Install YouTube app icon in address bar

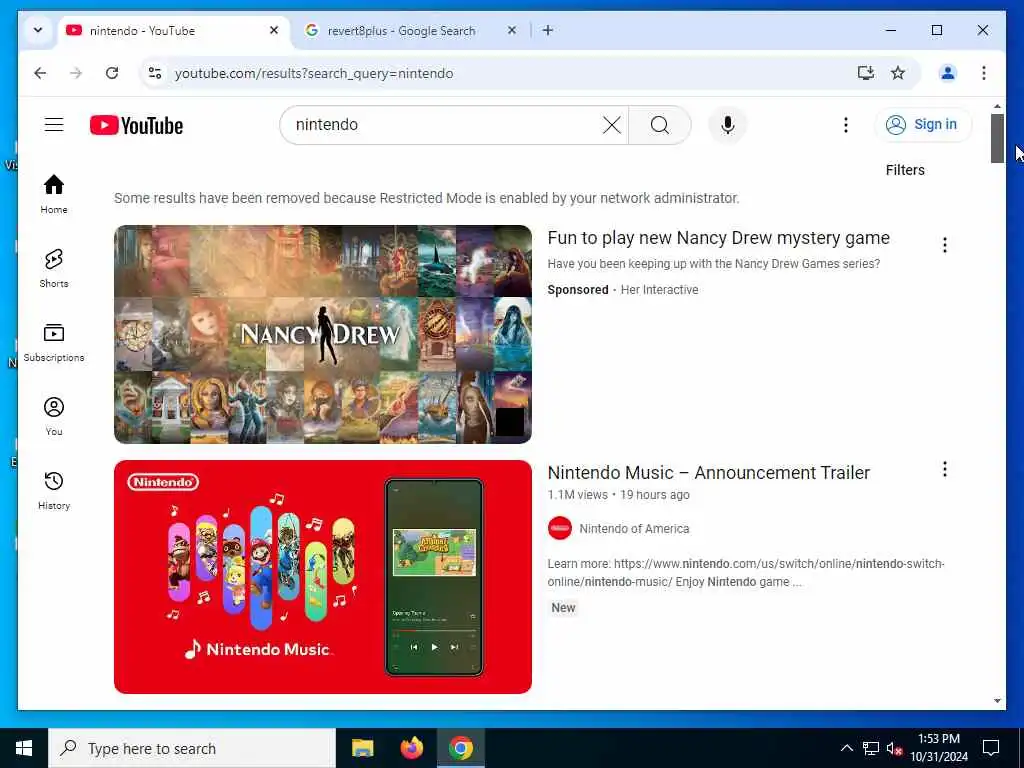click(x=865, y=73)
